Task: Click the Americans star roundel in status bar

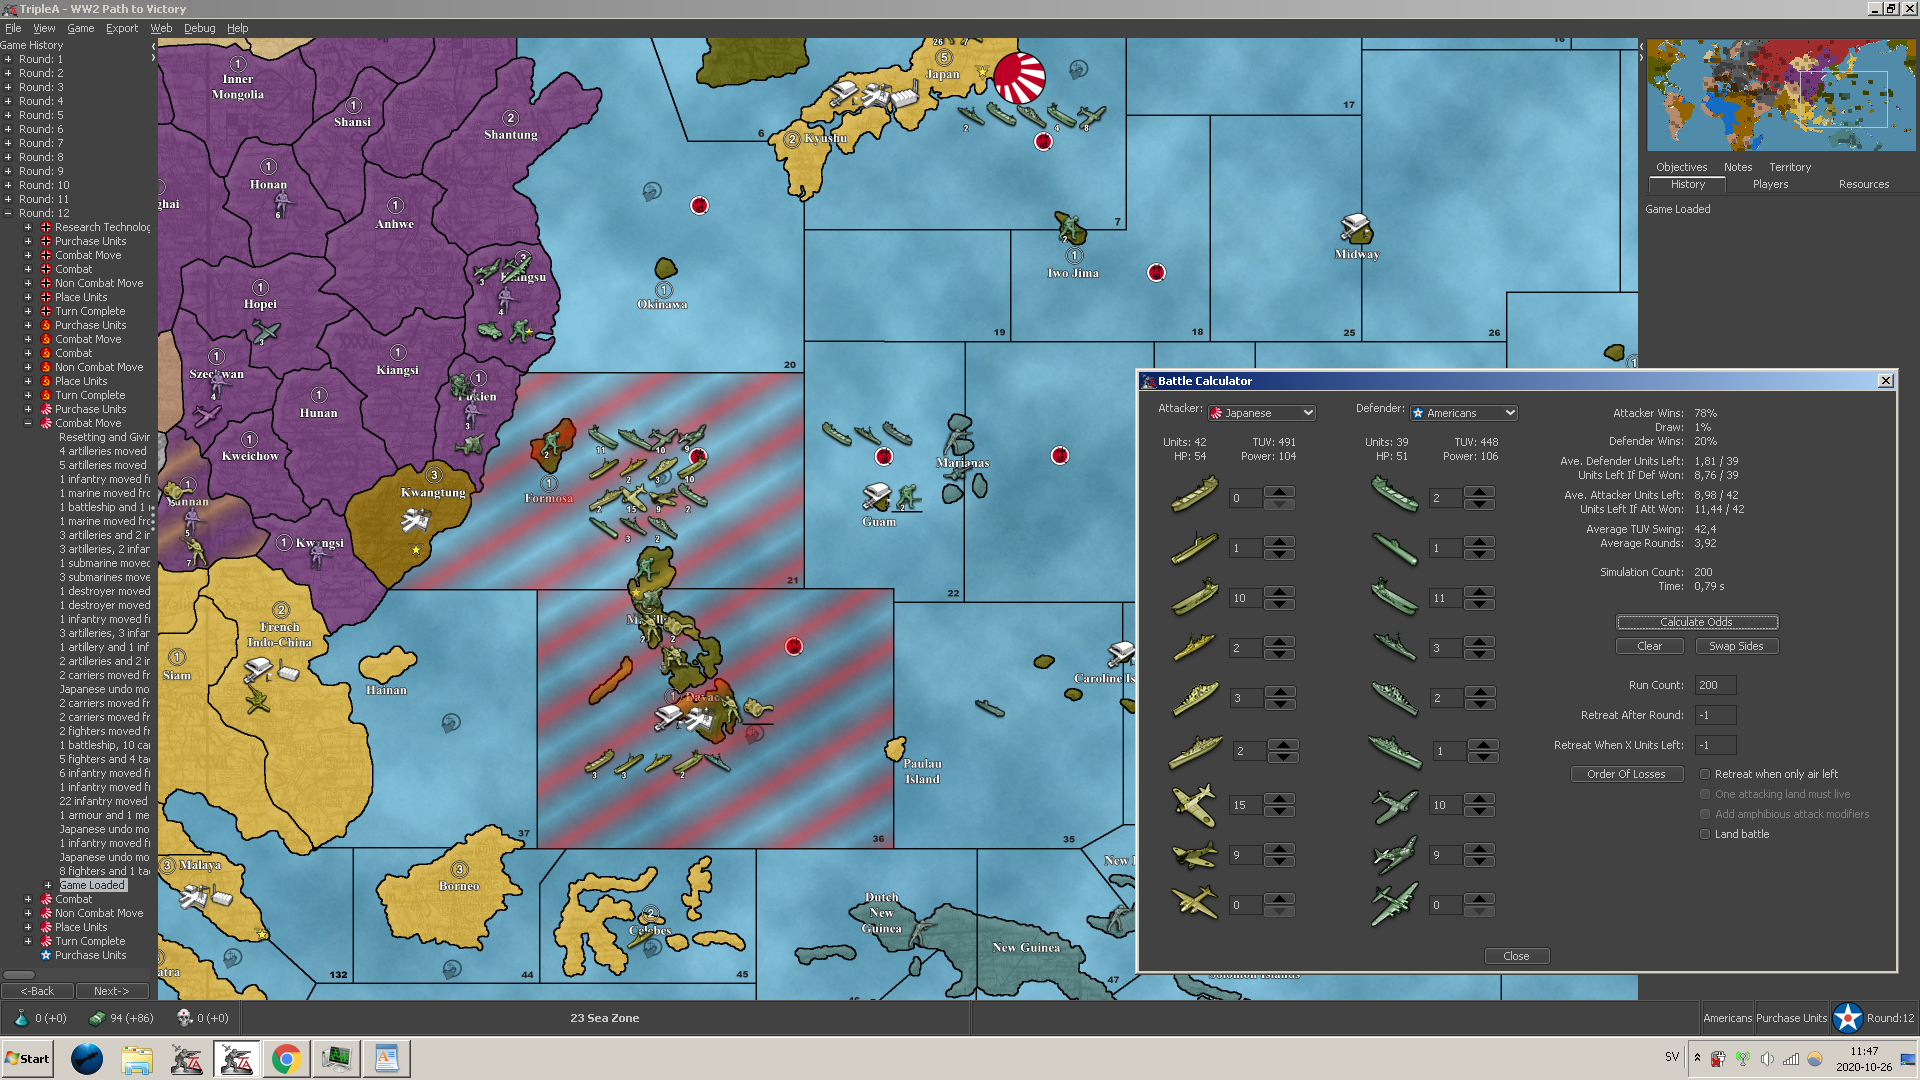Action: point(1847,1018)
